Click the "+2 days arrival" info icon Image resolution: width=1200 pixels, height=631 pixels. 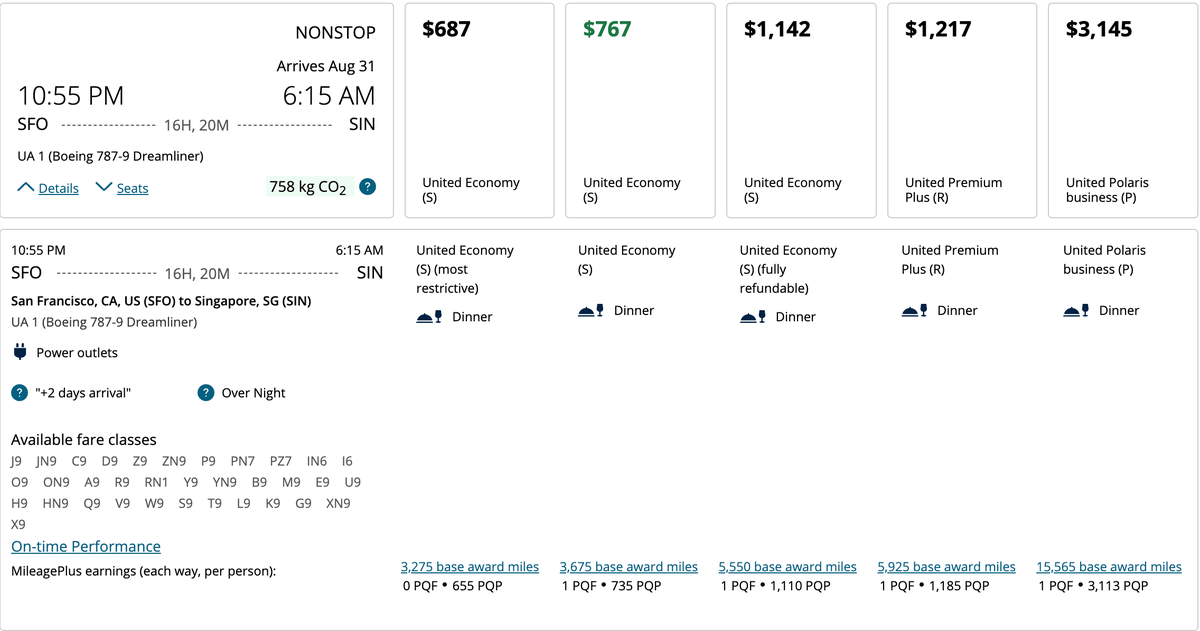click(x=19, y=393)
